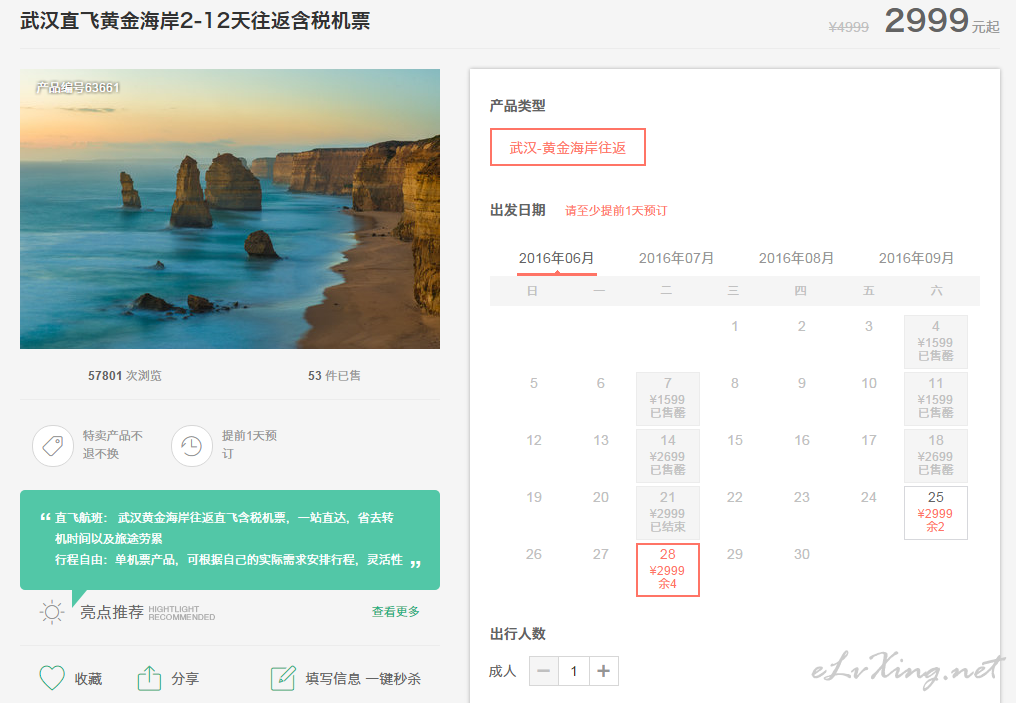The image size is (1016, 703).
Task: Click calendar date 1 in June
Action: click(x=735, y=326)
